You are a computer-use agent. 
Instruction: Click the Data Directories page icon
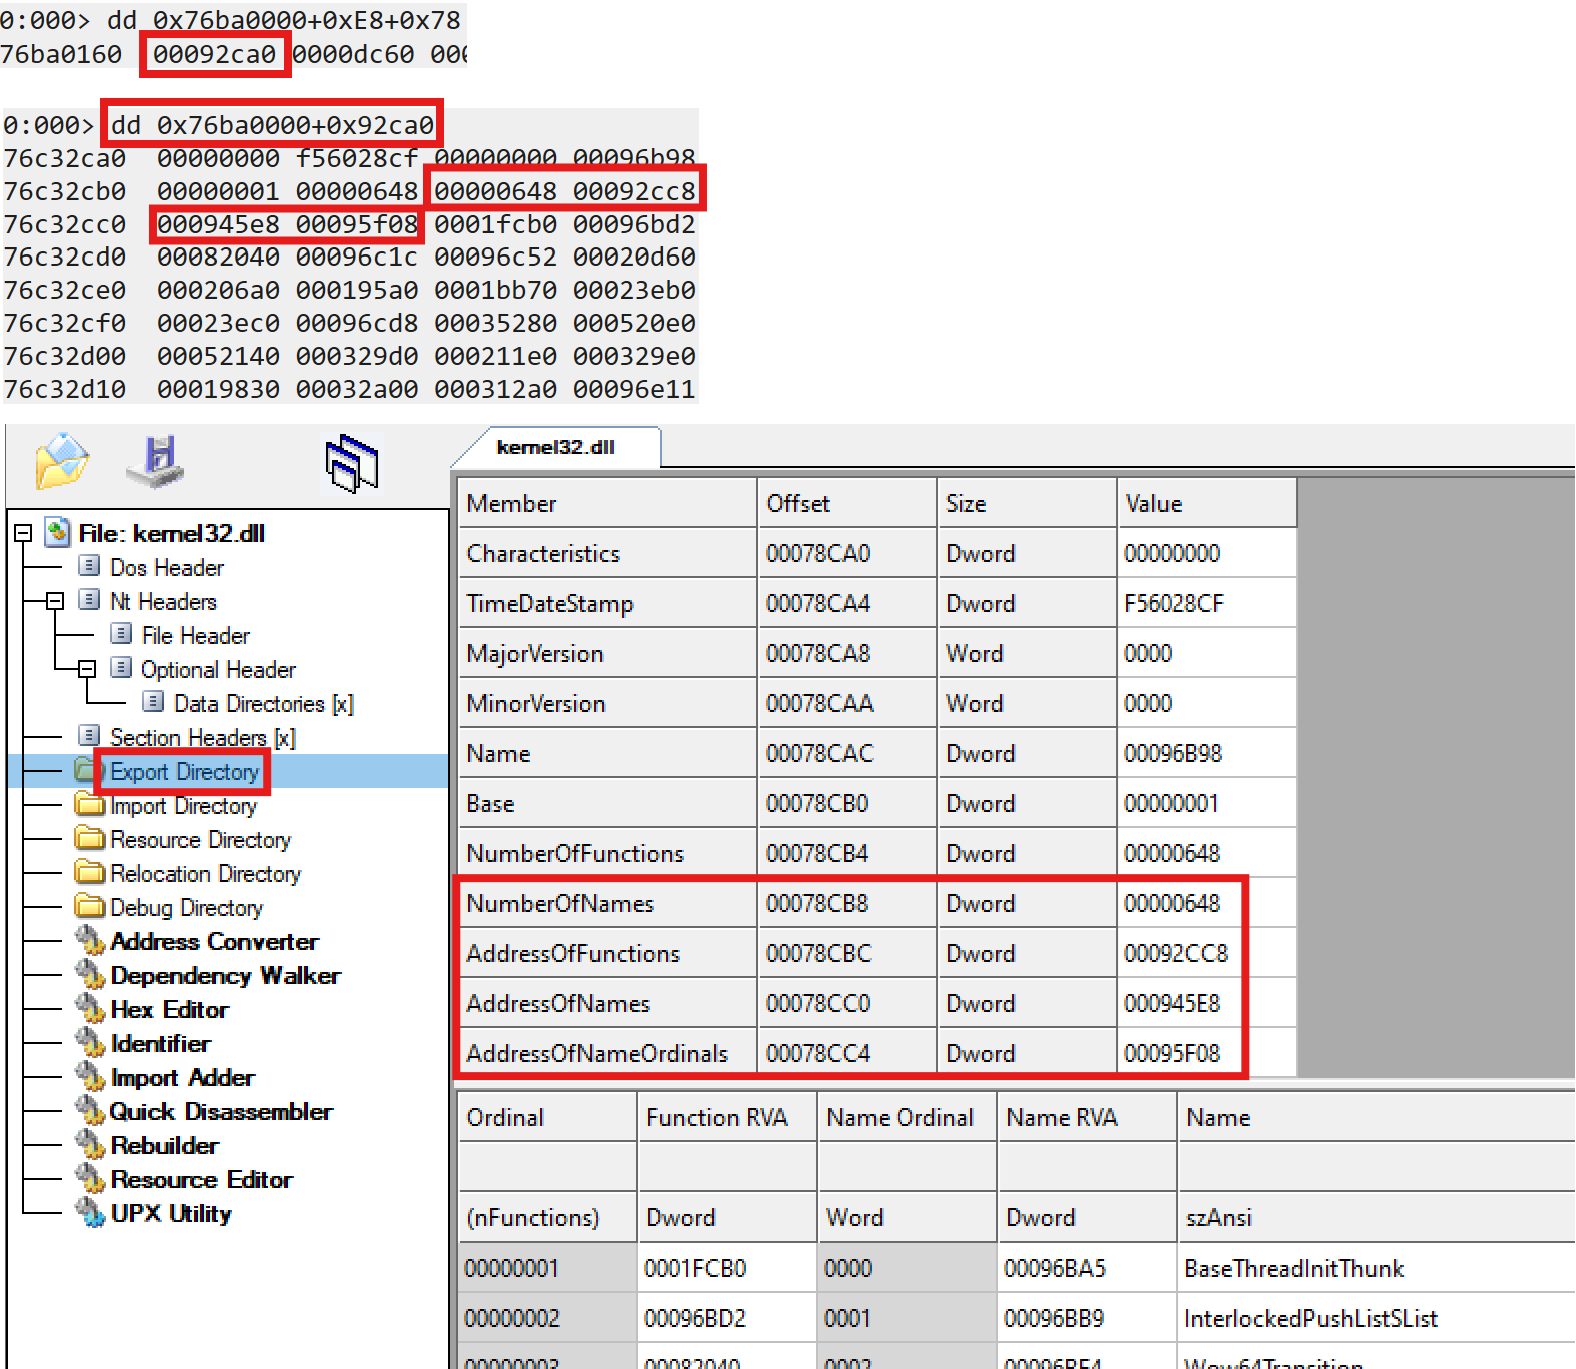point(153,702)
